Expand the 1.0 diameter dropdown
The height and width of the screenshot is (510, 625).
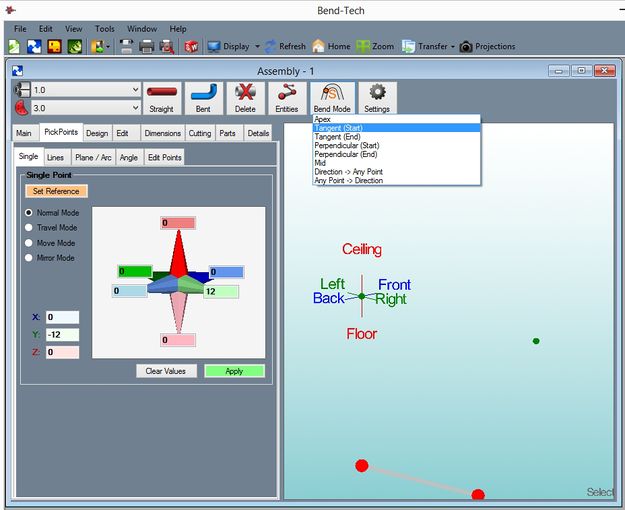(x=135, y=89)
